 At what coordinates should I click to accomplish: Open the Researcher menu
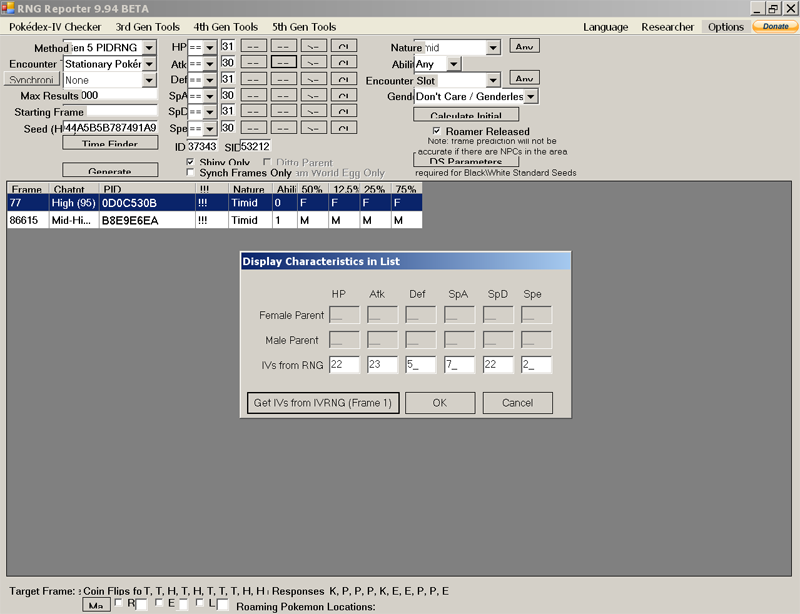click(x=667, y=27)
